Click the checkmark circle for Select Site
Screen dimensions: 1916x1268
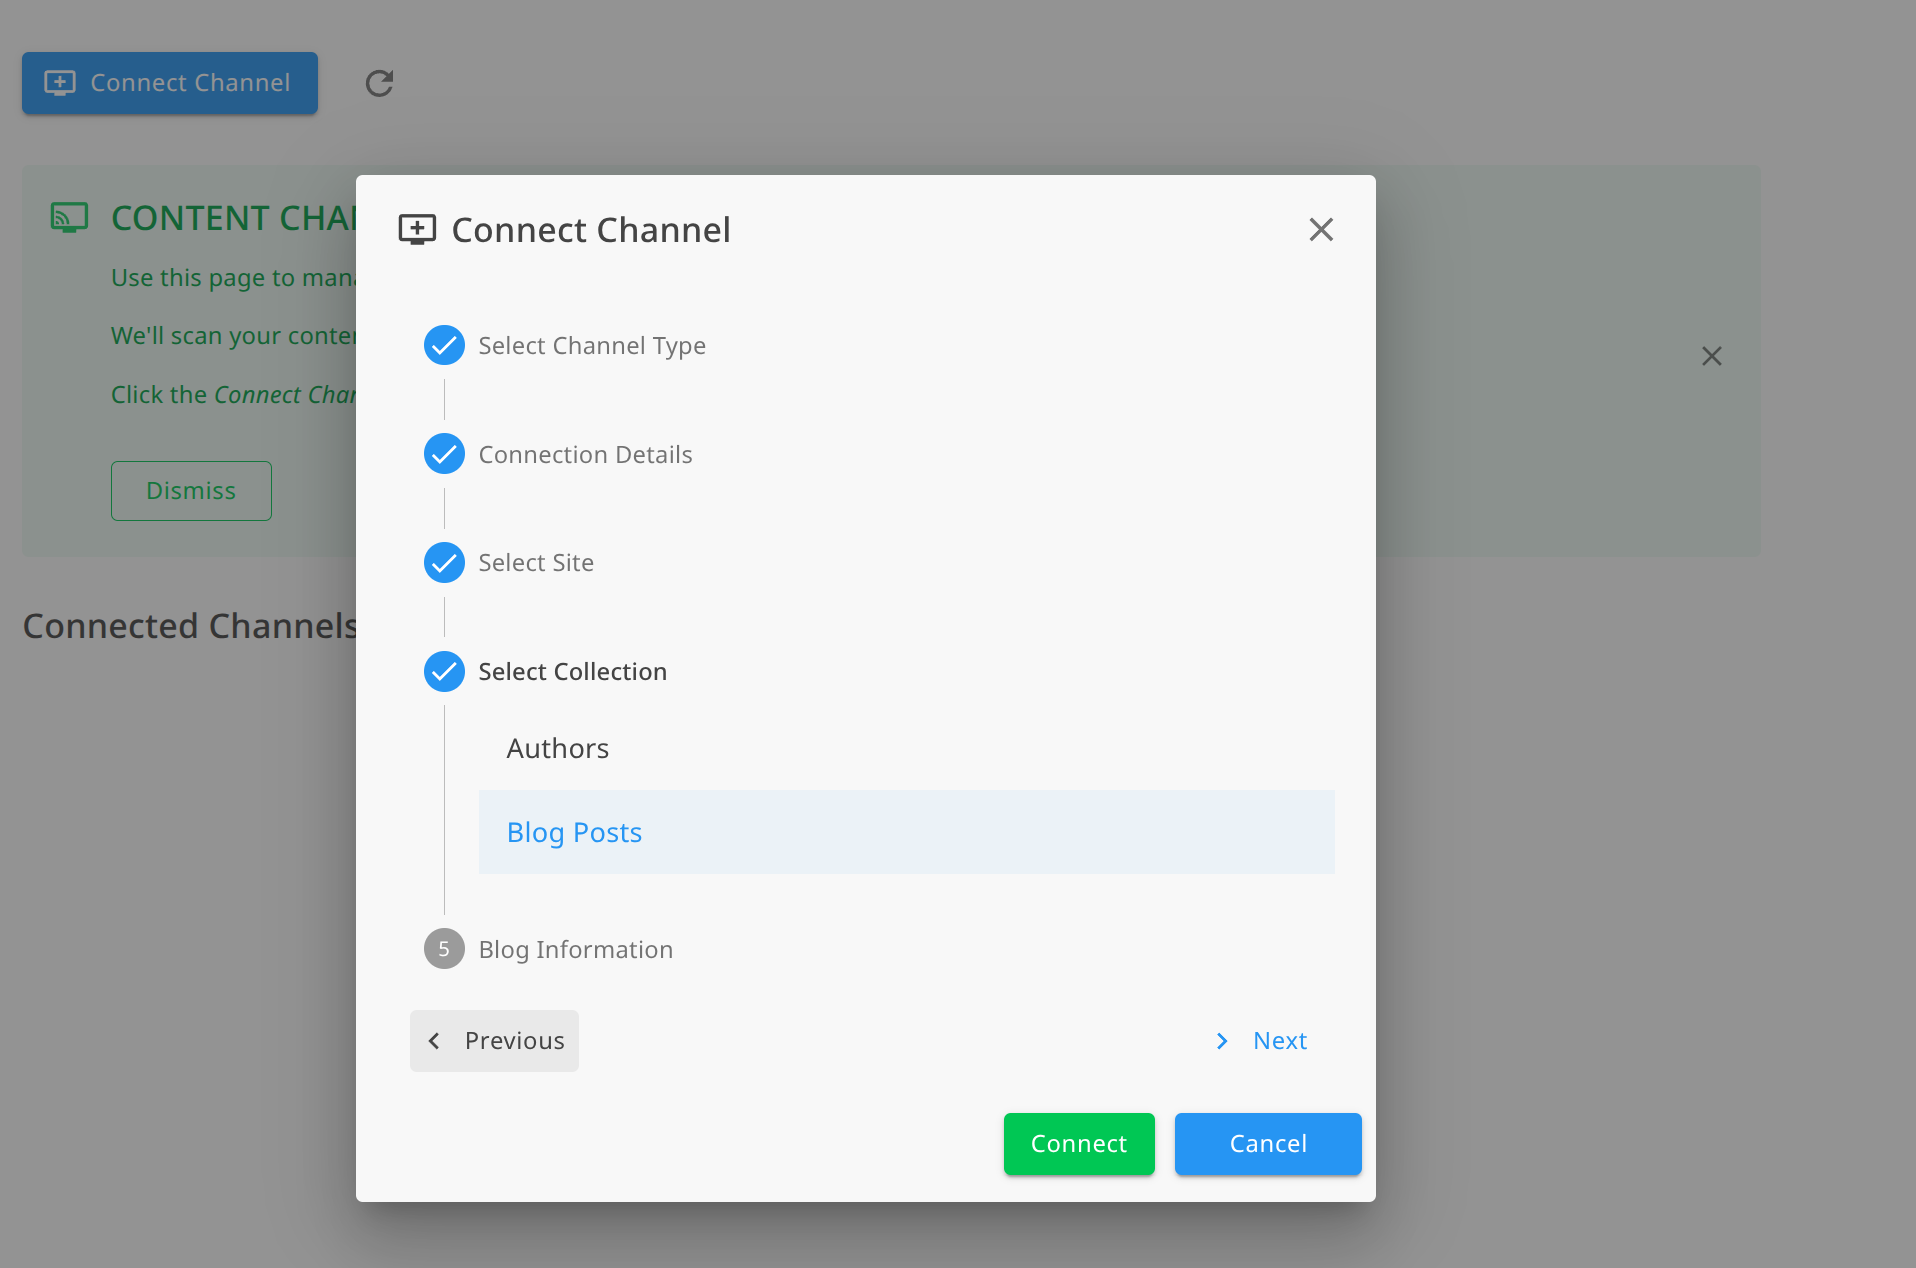tap(444, 562)
